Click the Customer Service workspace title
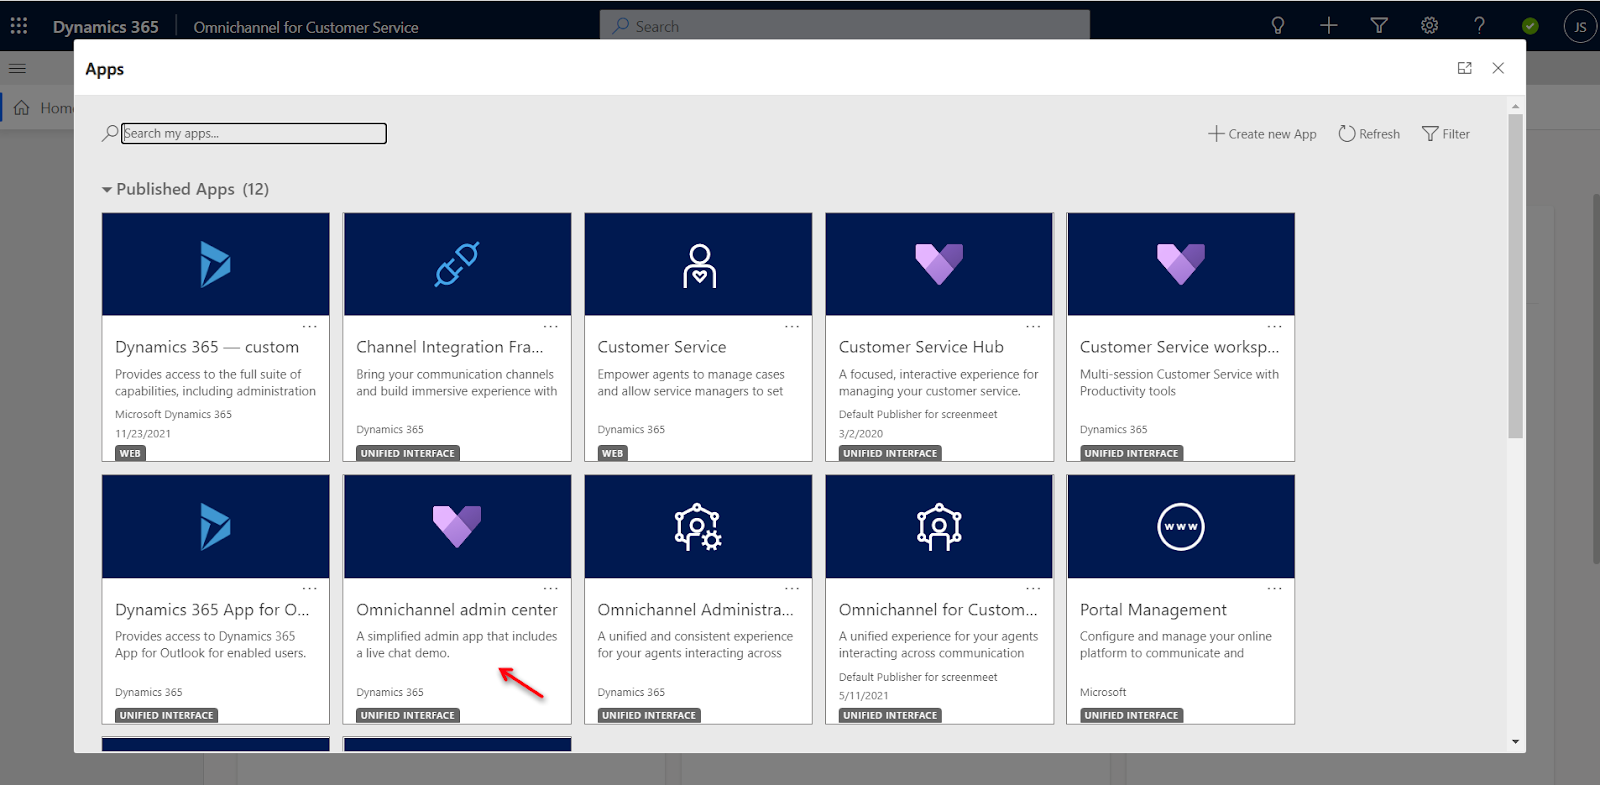1600x785 pixels. coord(1180,347)
